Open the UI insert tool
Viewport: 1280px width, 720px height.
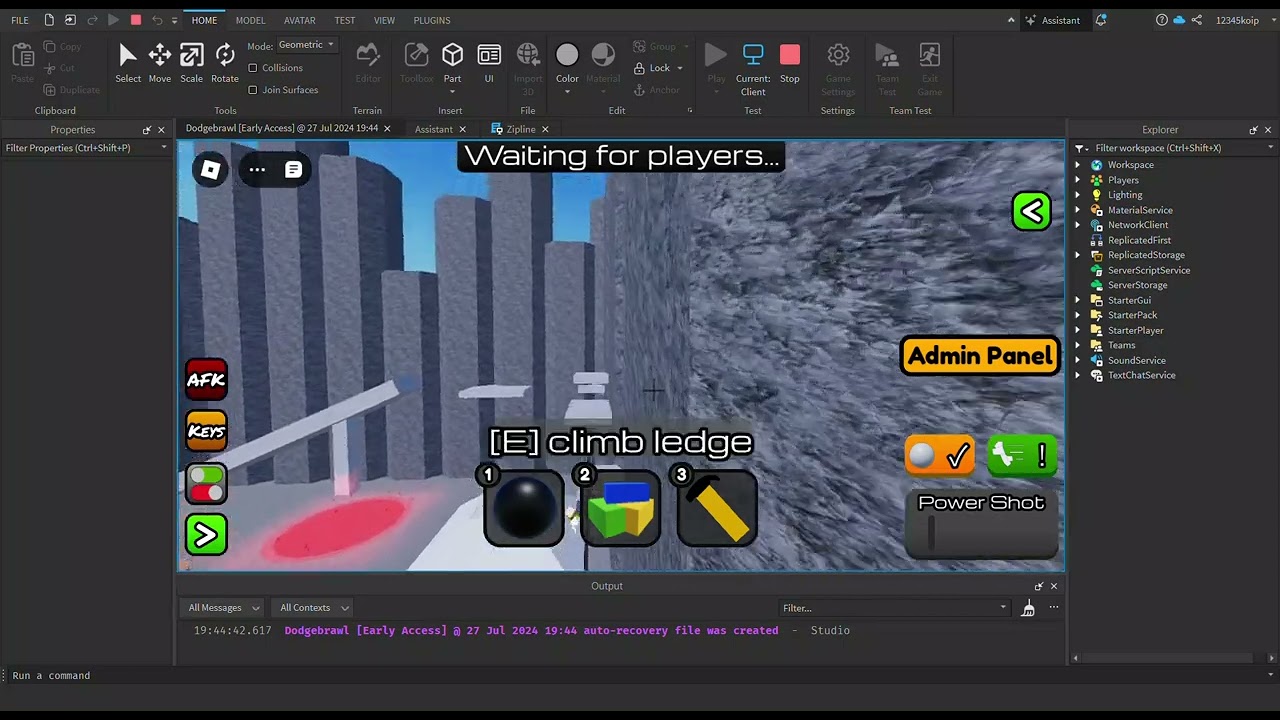click(x=489, y=62)
